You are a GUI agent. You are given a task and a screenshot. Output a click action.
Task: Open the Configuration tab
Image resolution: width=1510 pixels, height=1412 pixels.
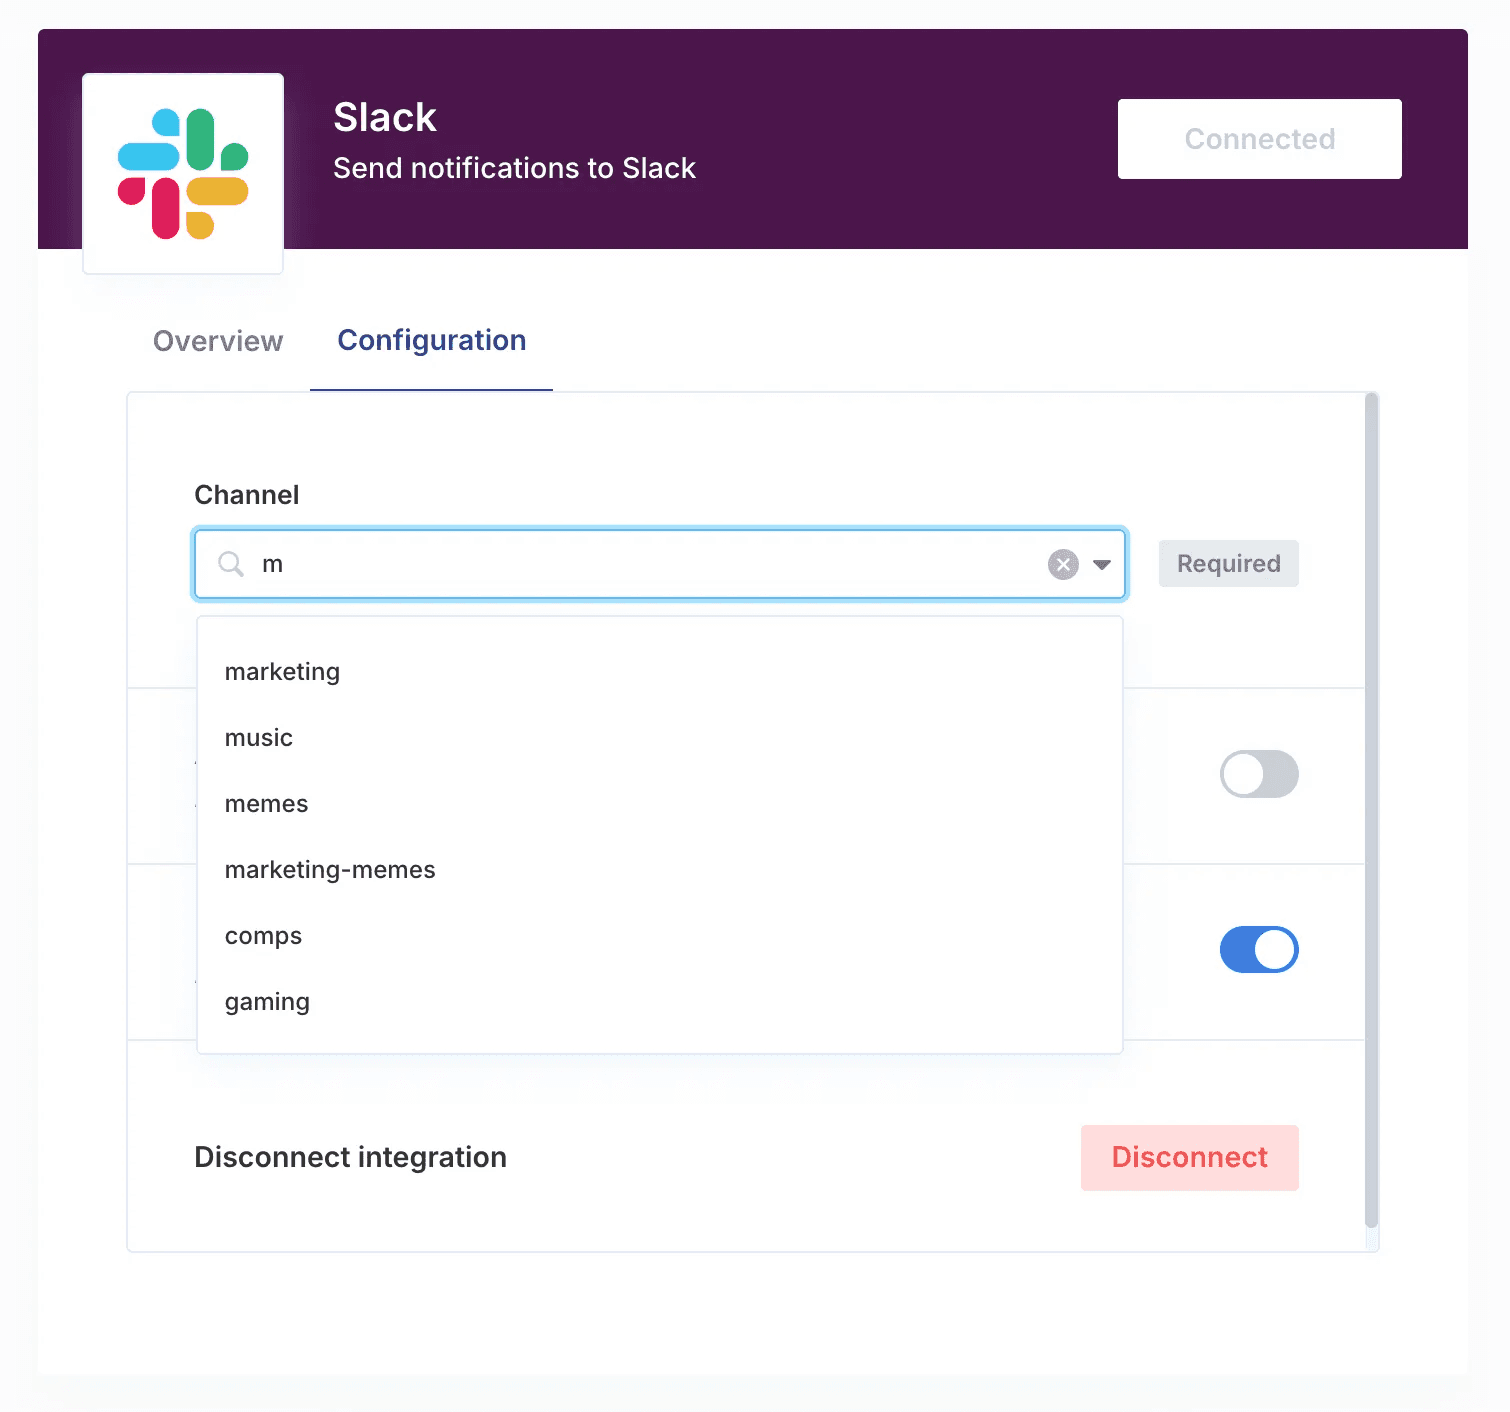point(431,341)
